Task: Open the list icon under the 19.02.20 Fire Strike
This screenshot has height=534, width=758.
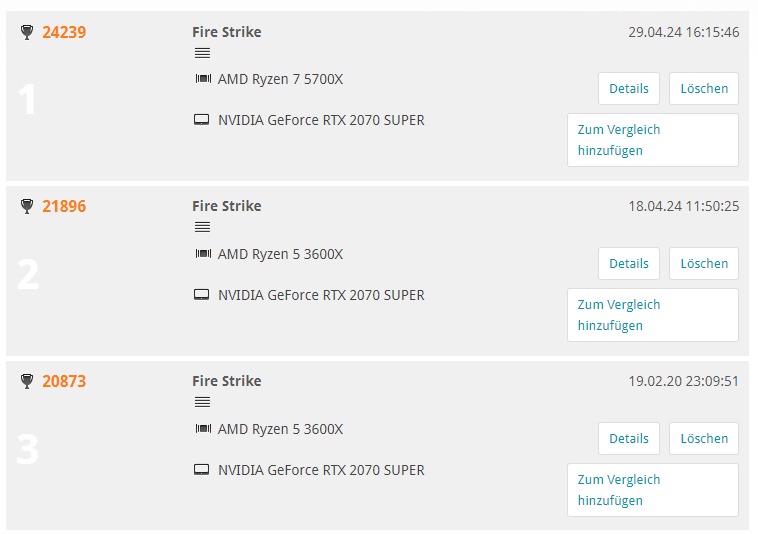Action: tap(202, 402)
